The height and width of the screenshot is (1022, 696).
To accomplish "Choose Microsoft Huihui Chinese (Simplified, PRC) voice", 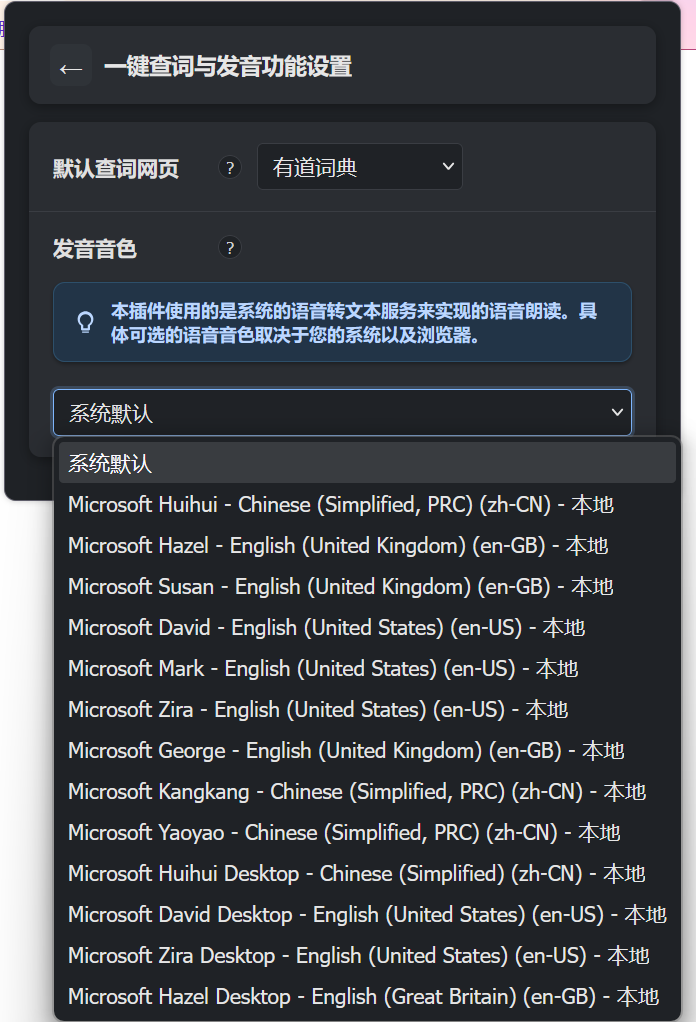I will (367, 504).
